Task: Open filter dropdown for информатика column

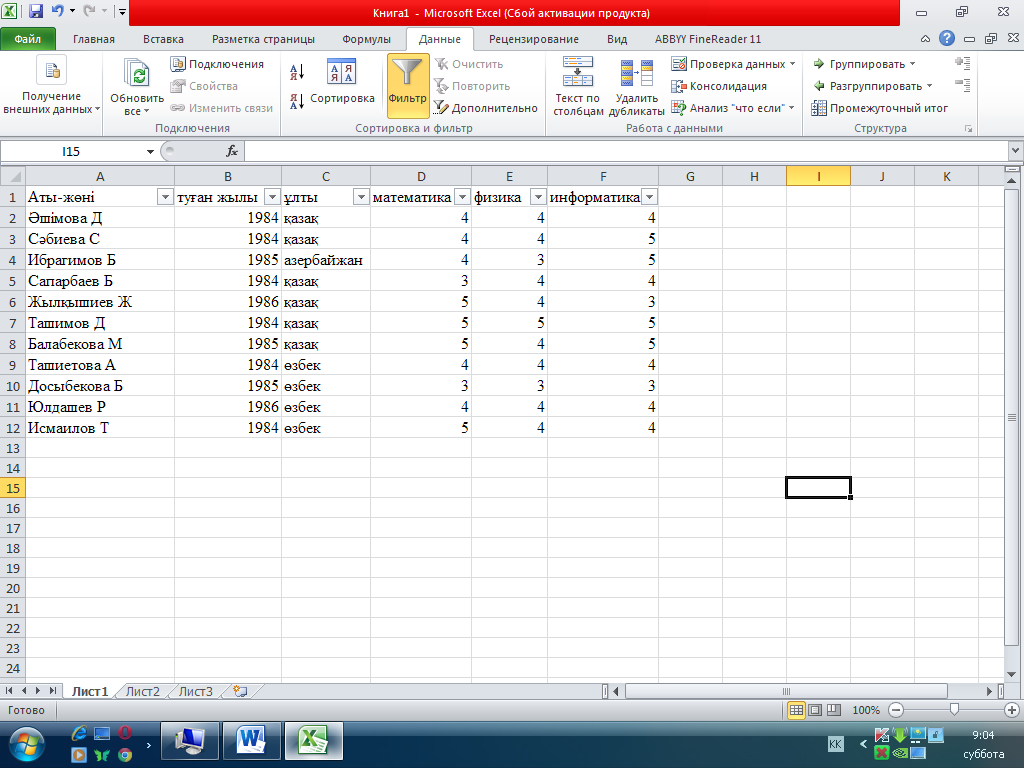Action: click(x=649, y=197)
